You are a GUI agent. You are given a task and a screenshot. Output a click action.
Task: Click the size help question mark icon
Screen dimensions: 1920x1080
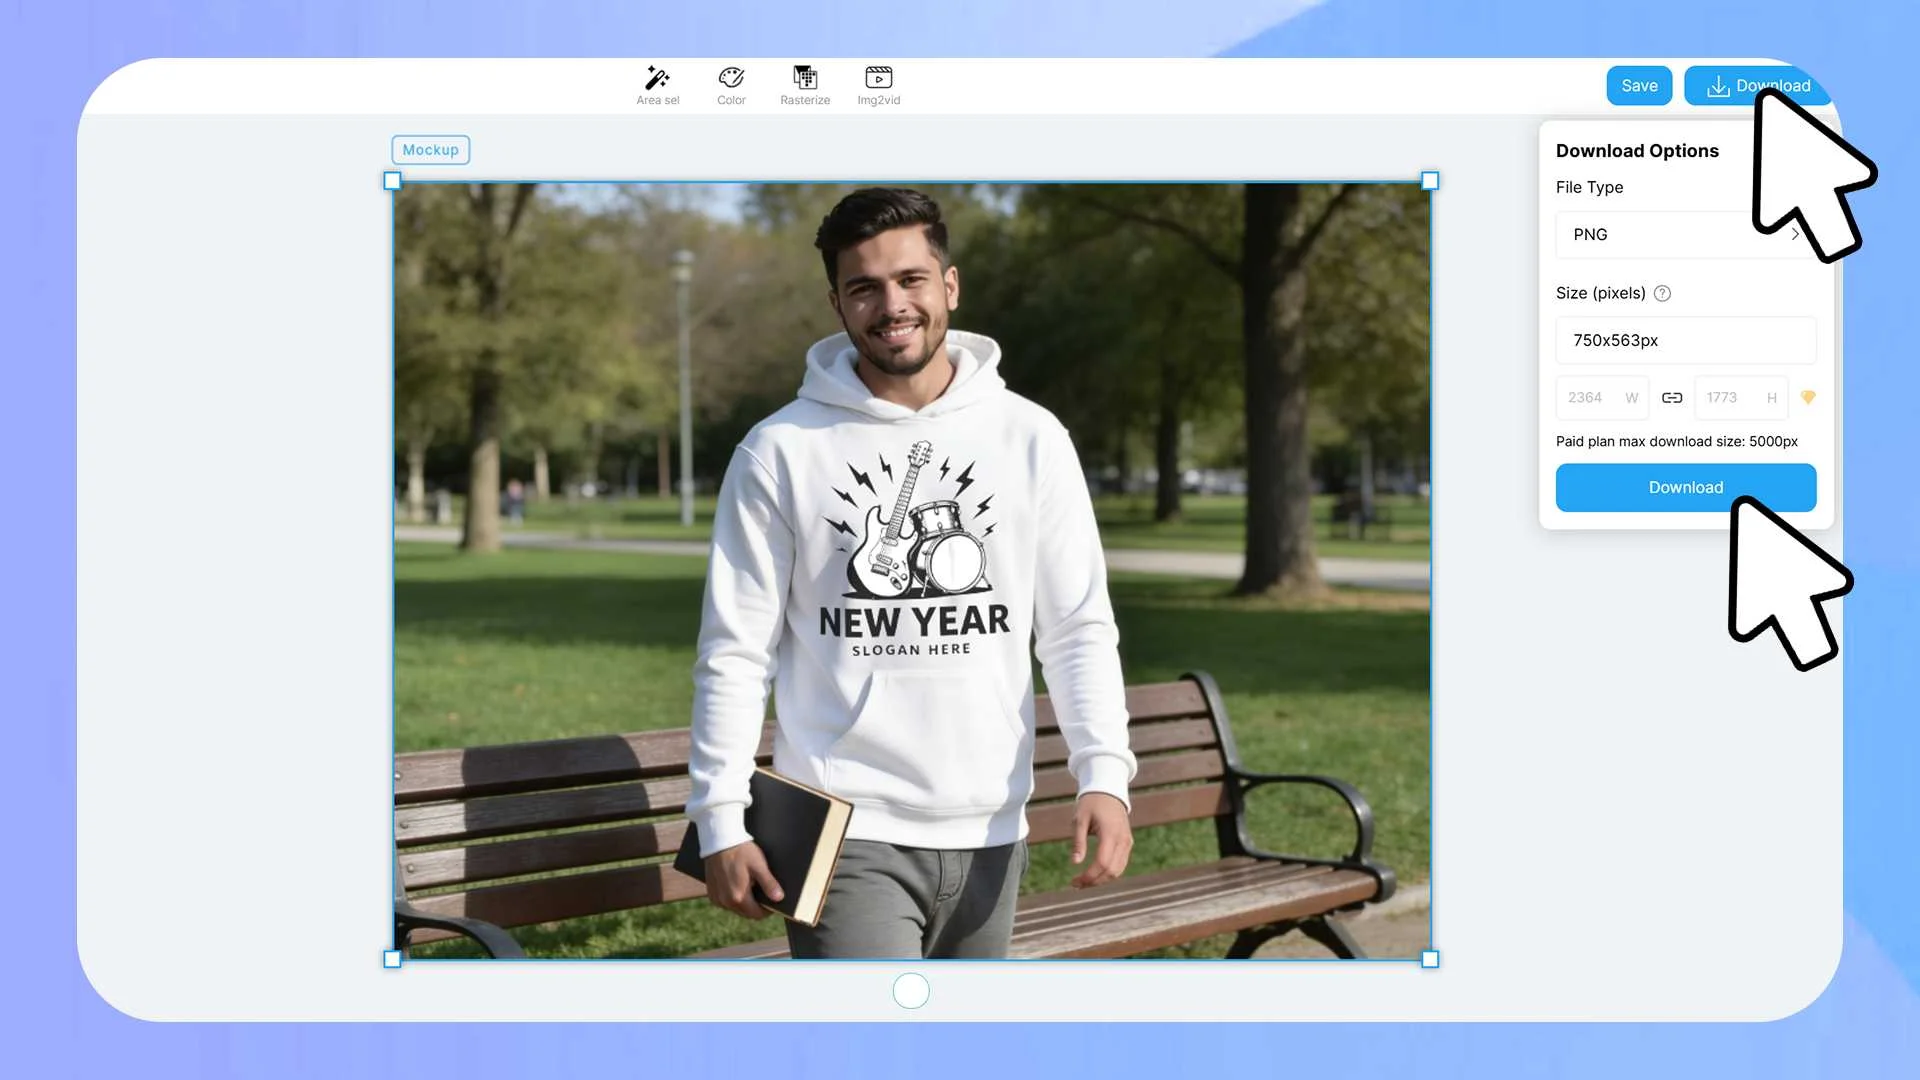[1662, 293]
